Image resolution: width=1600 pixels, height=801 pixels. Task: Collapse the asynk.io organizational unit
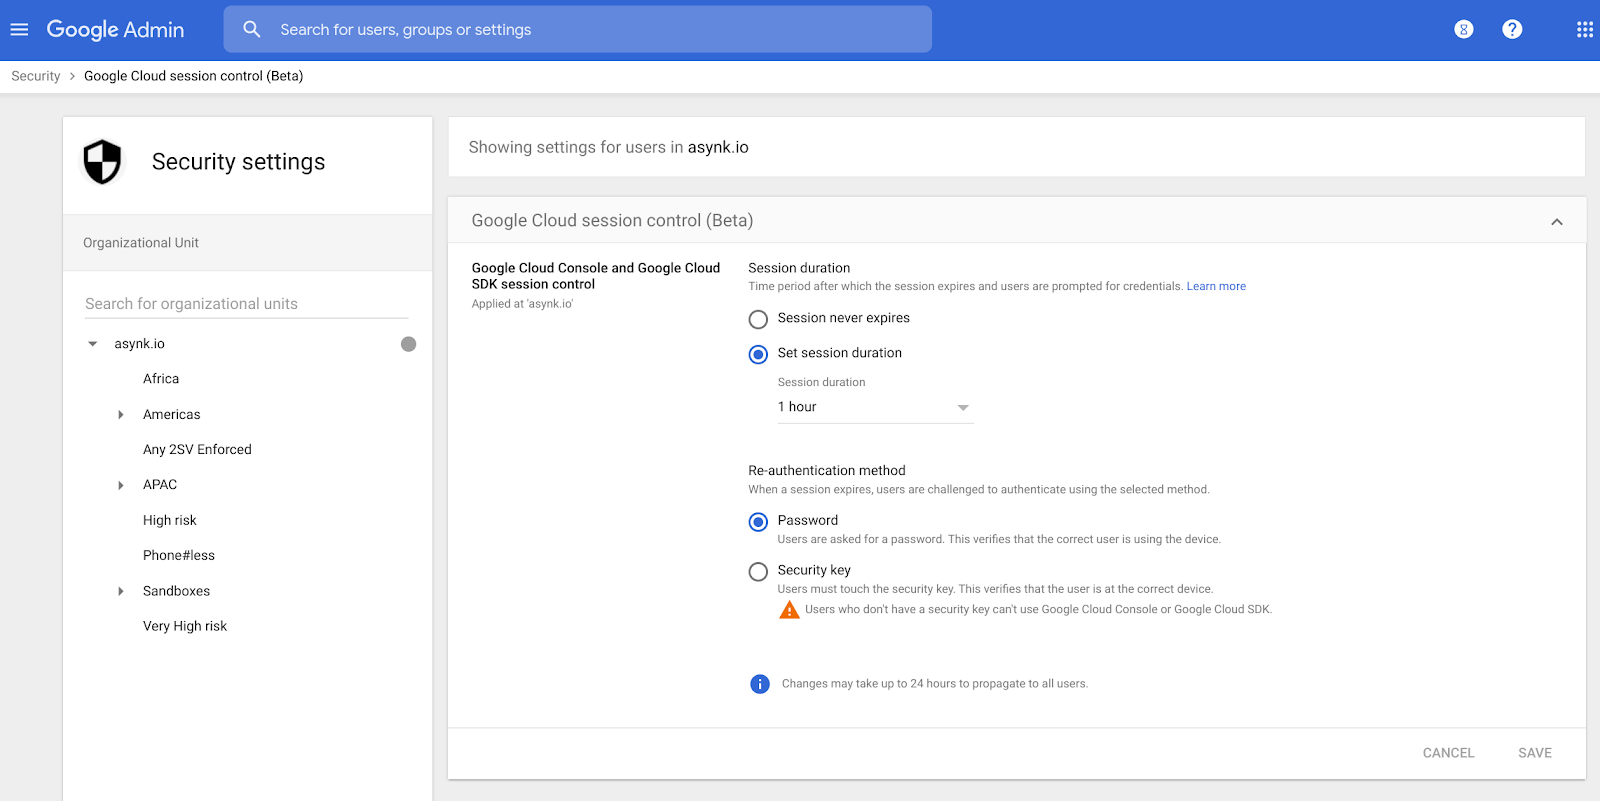[x=93, y=344]
